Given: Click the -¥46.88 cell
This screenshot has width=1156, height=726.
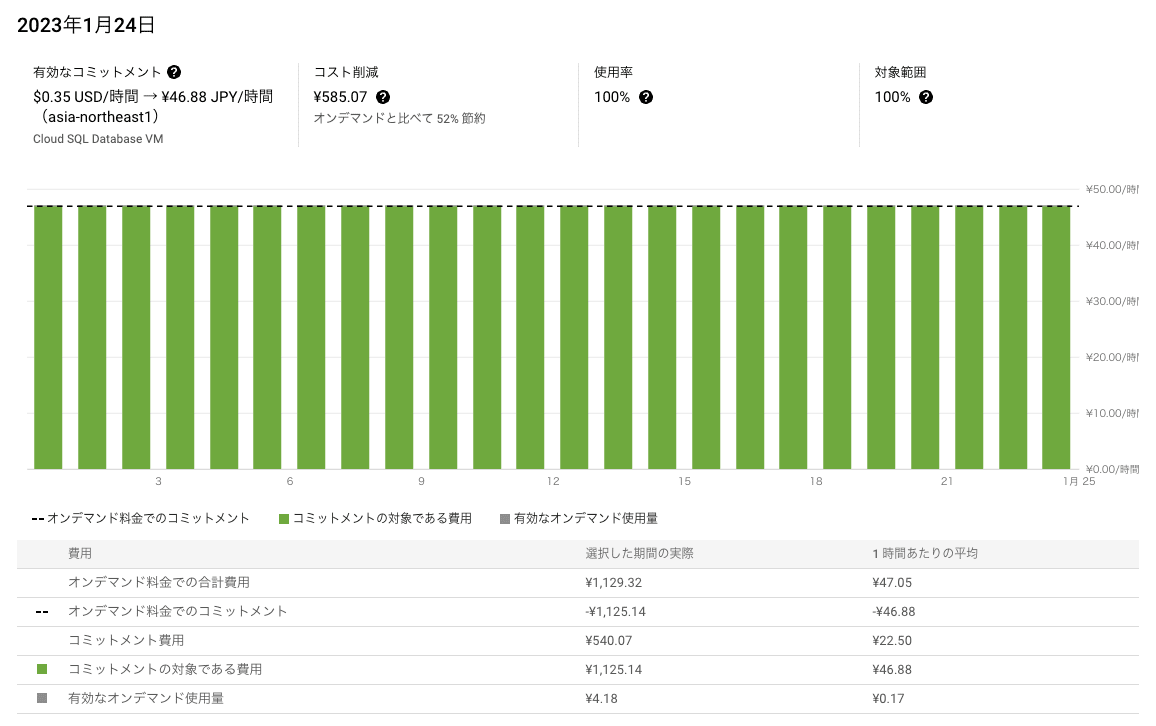Looking at the screenshot, I should [x=894, y=612].
